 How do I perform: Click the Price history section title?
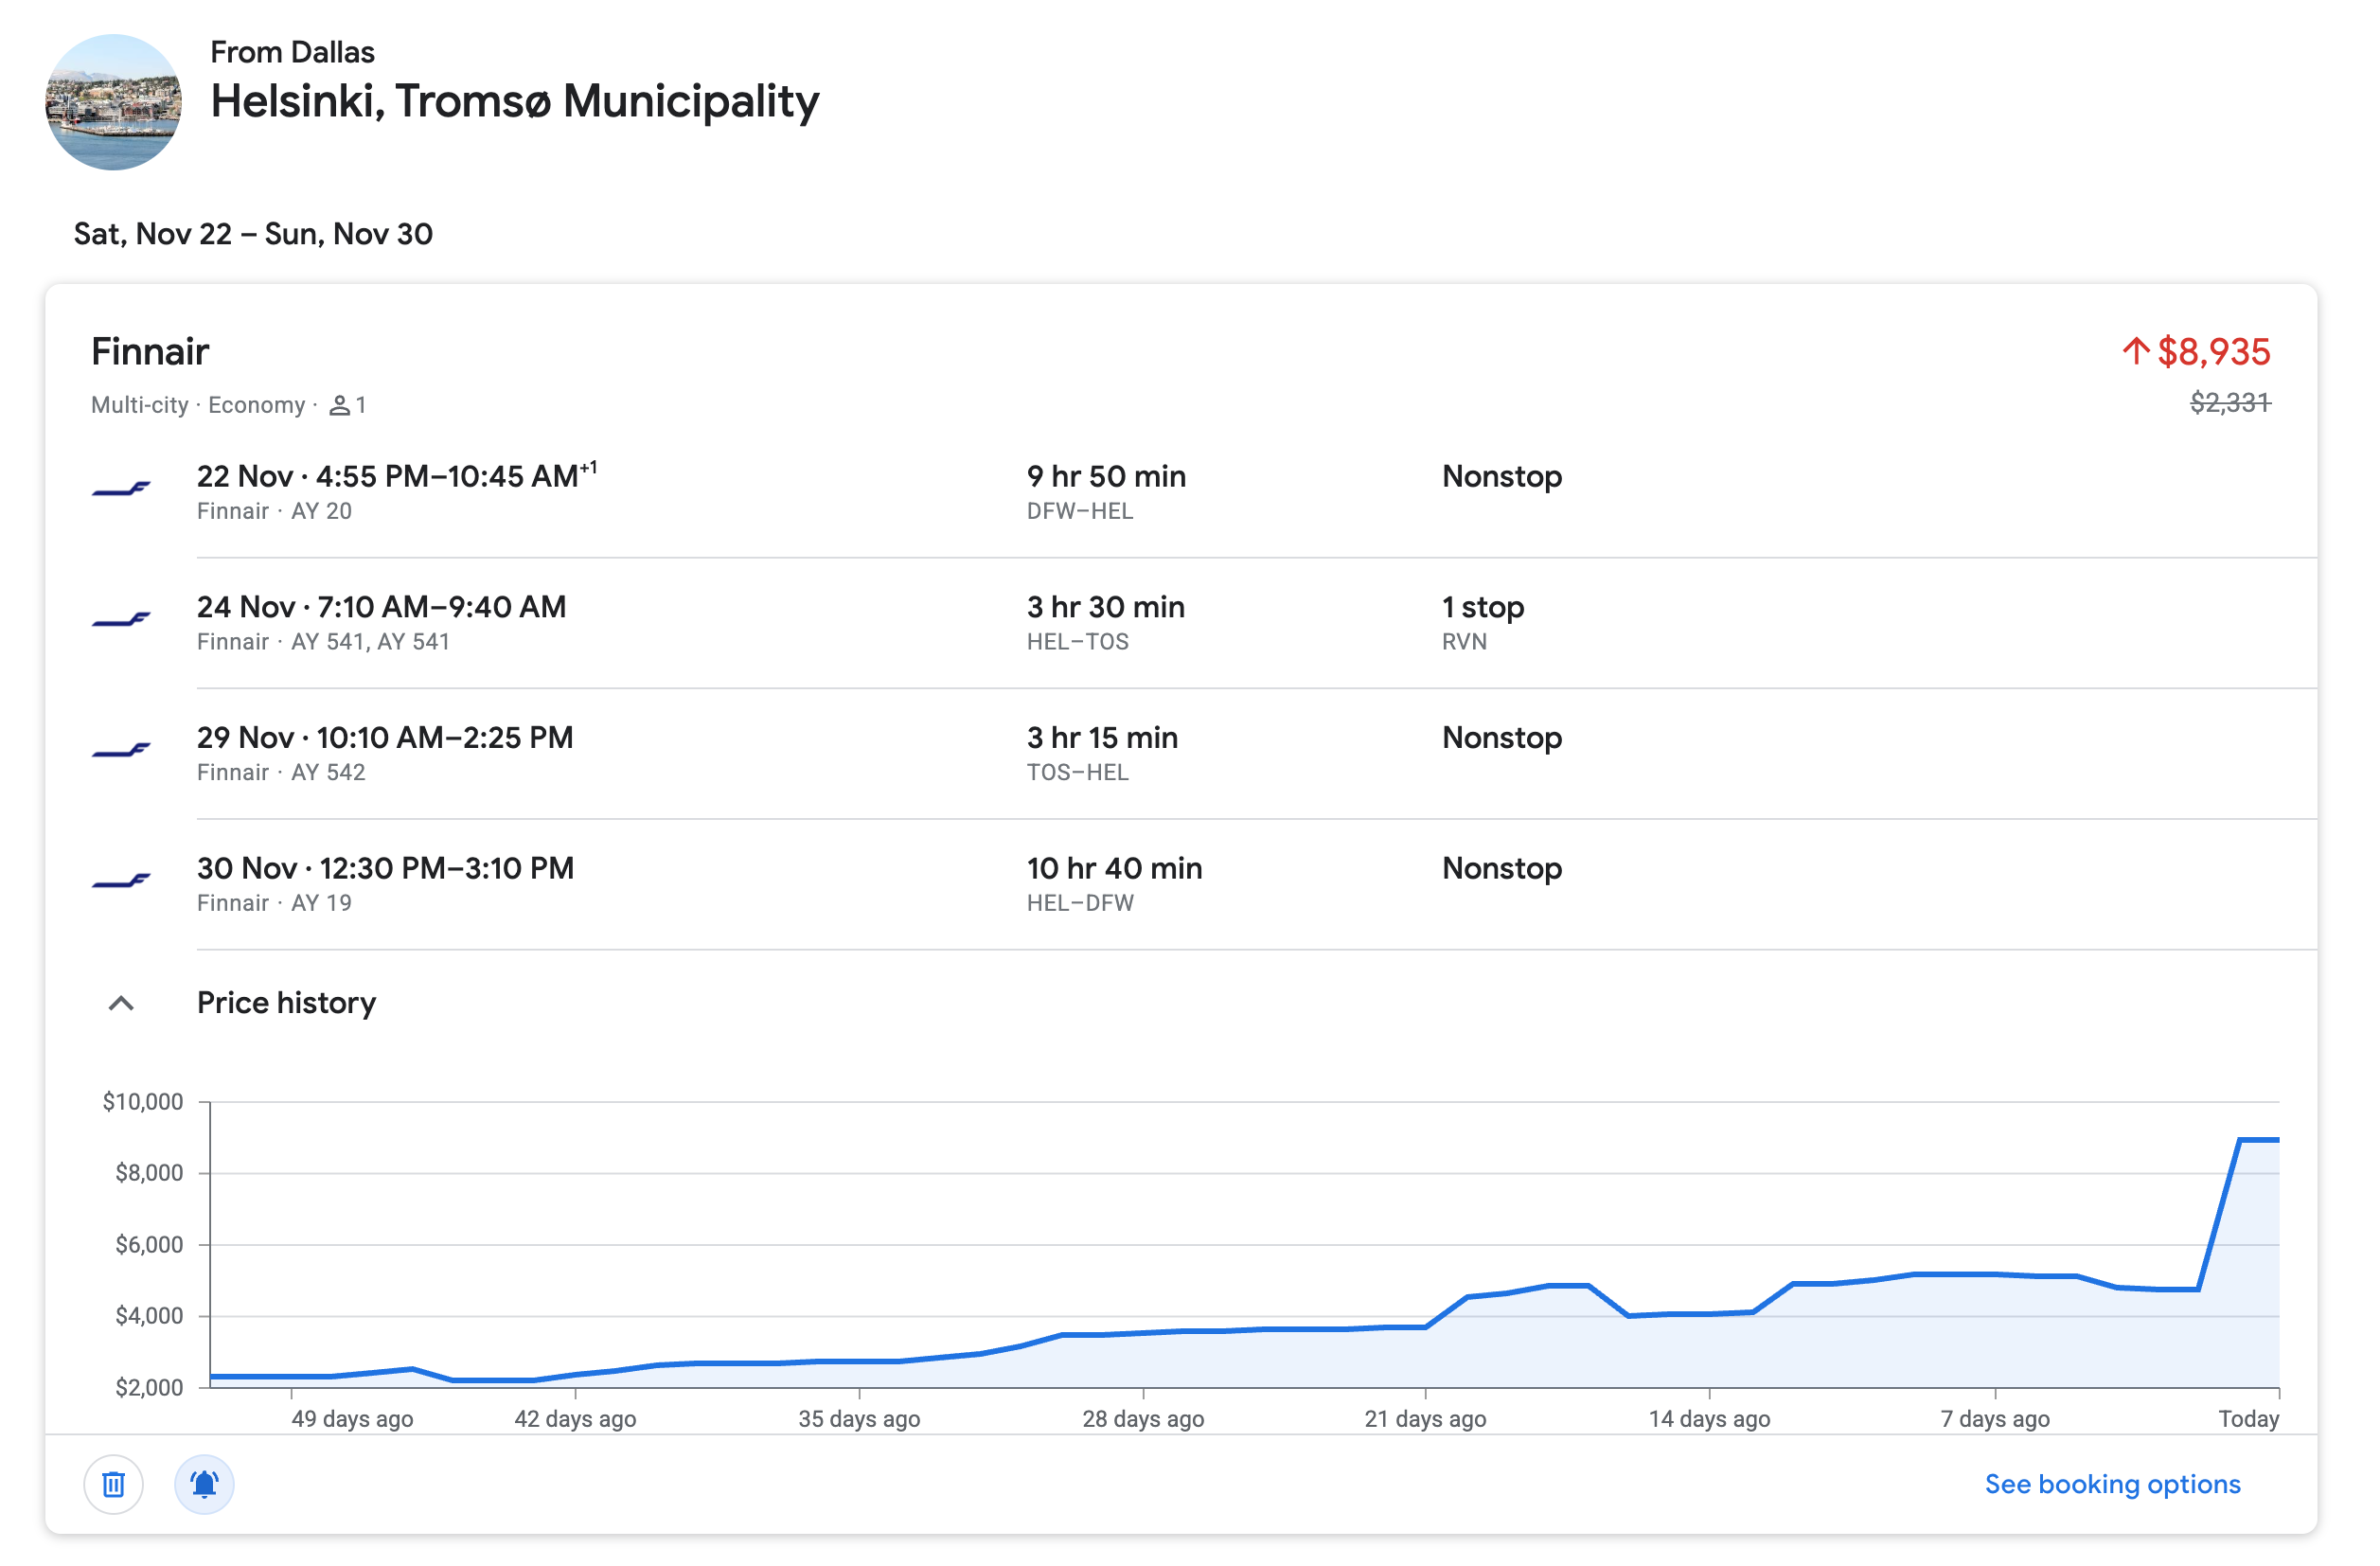pyautogui.click(x=286, y=1003)
